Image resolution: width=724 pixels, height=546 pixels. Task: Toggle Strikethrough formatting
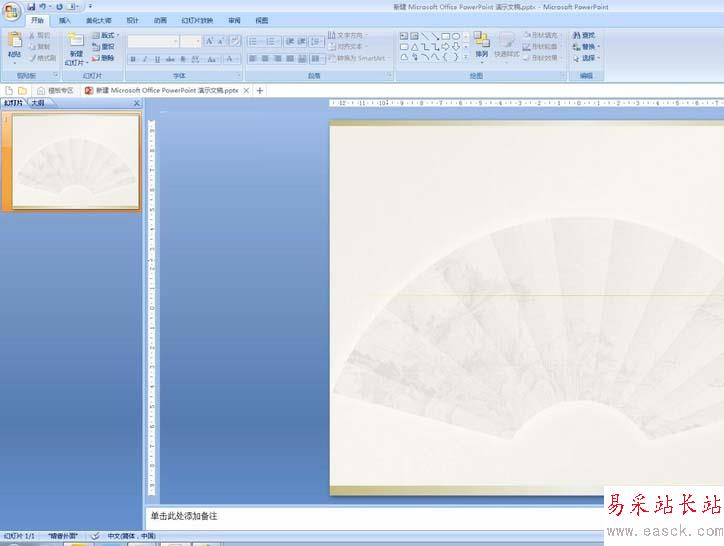(x=170, y=59)
